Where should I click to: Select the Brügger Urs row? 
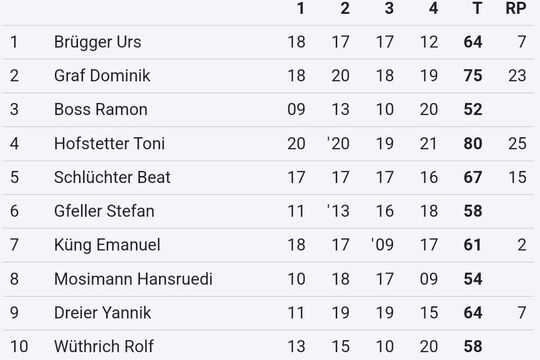pos(268,42)
